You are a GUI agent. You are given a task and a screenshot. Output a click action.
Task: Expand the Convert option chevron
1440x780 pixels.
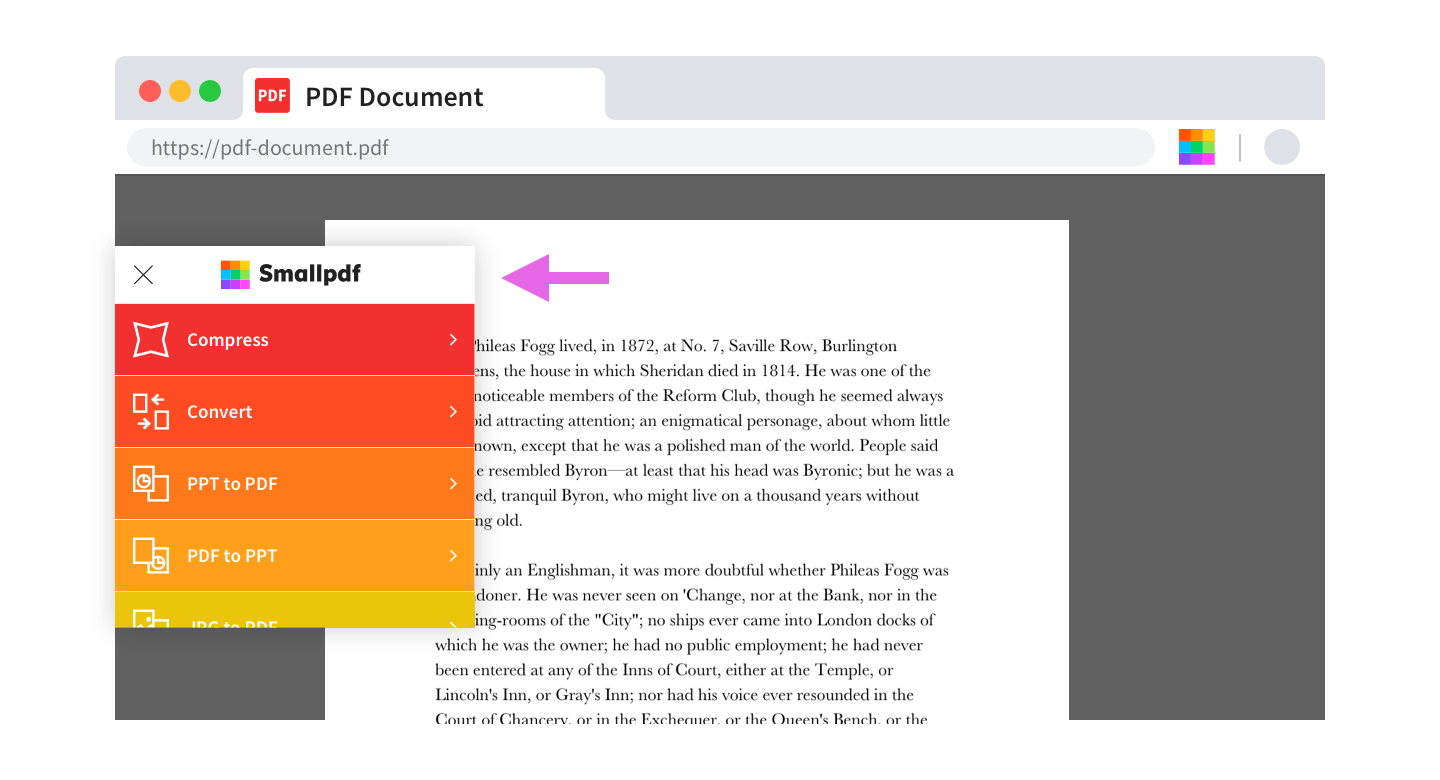coord(453,412)
